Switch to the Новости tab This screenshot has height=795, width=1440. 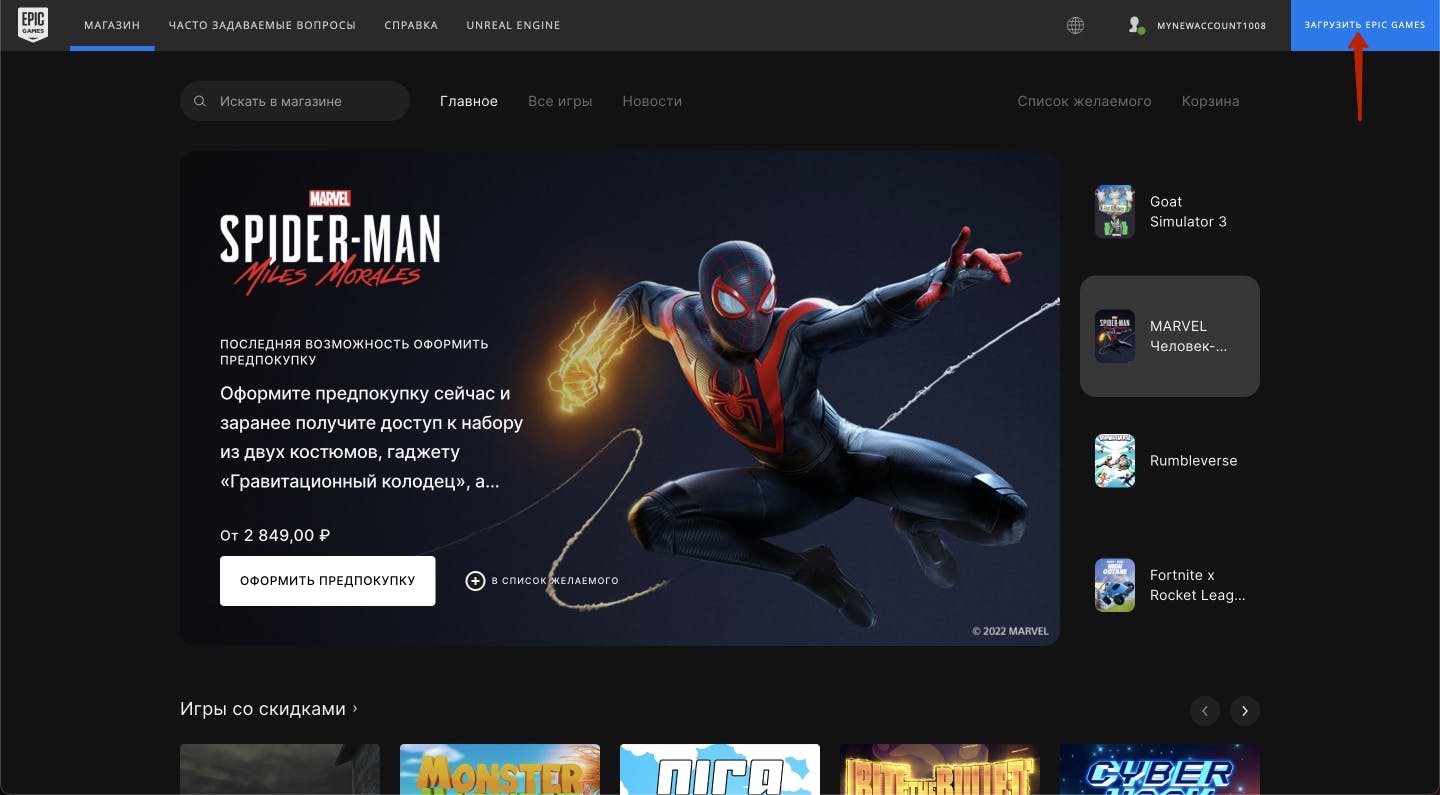coord(652,101)
